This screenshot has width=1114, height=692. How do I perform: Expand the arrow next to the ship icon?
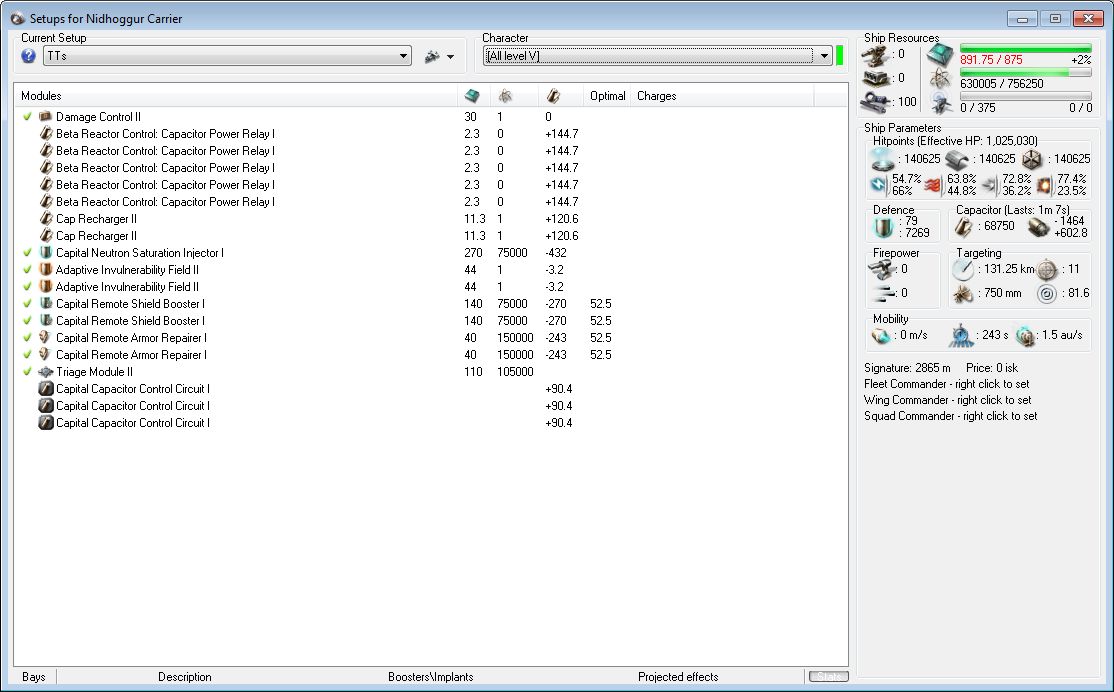coord(450,57)
